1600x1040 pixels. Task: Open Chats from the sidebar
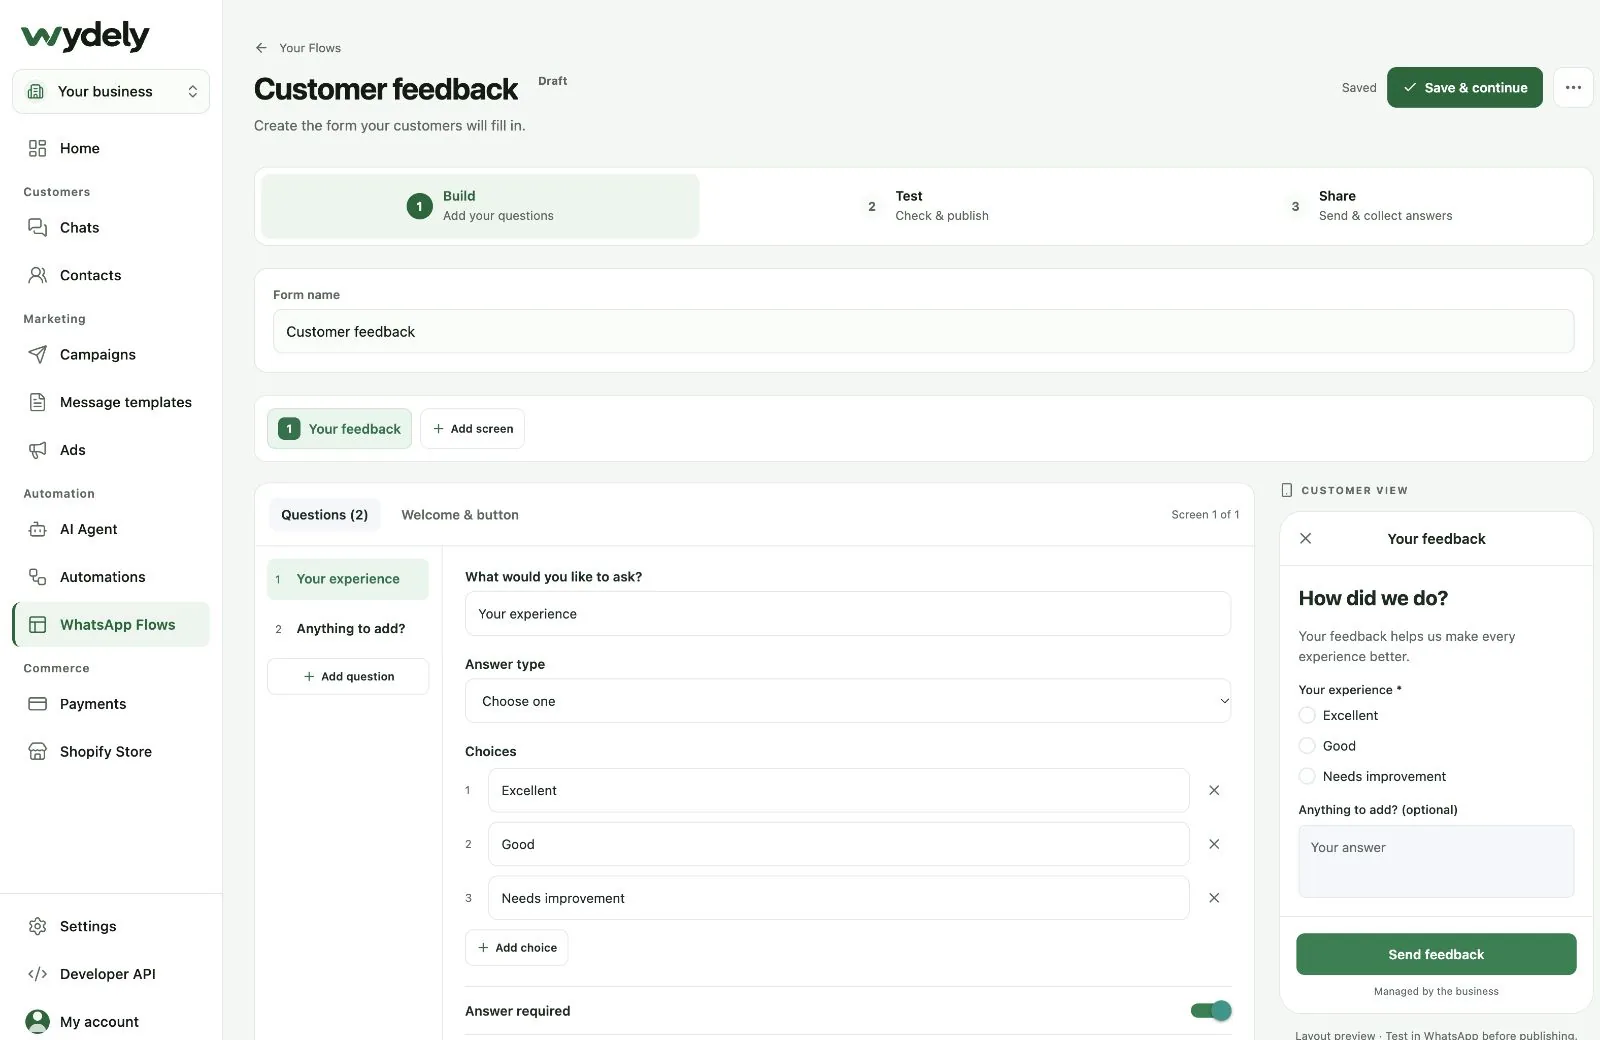[x=111, y=227]
